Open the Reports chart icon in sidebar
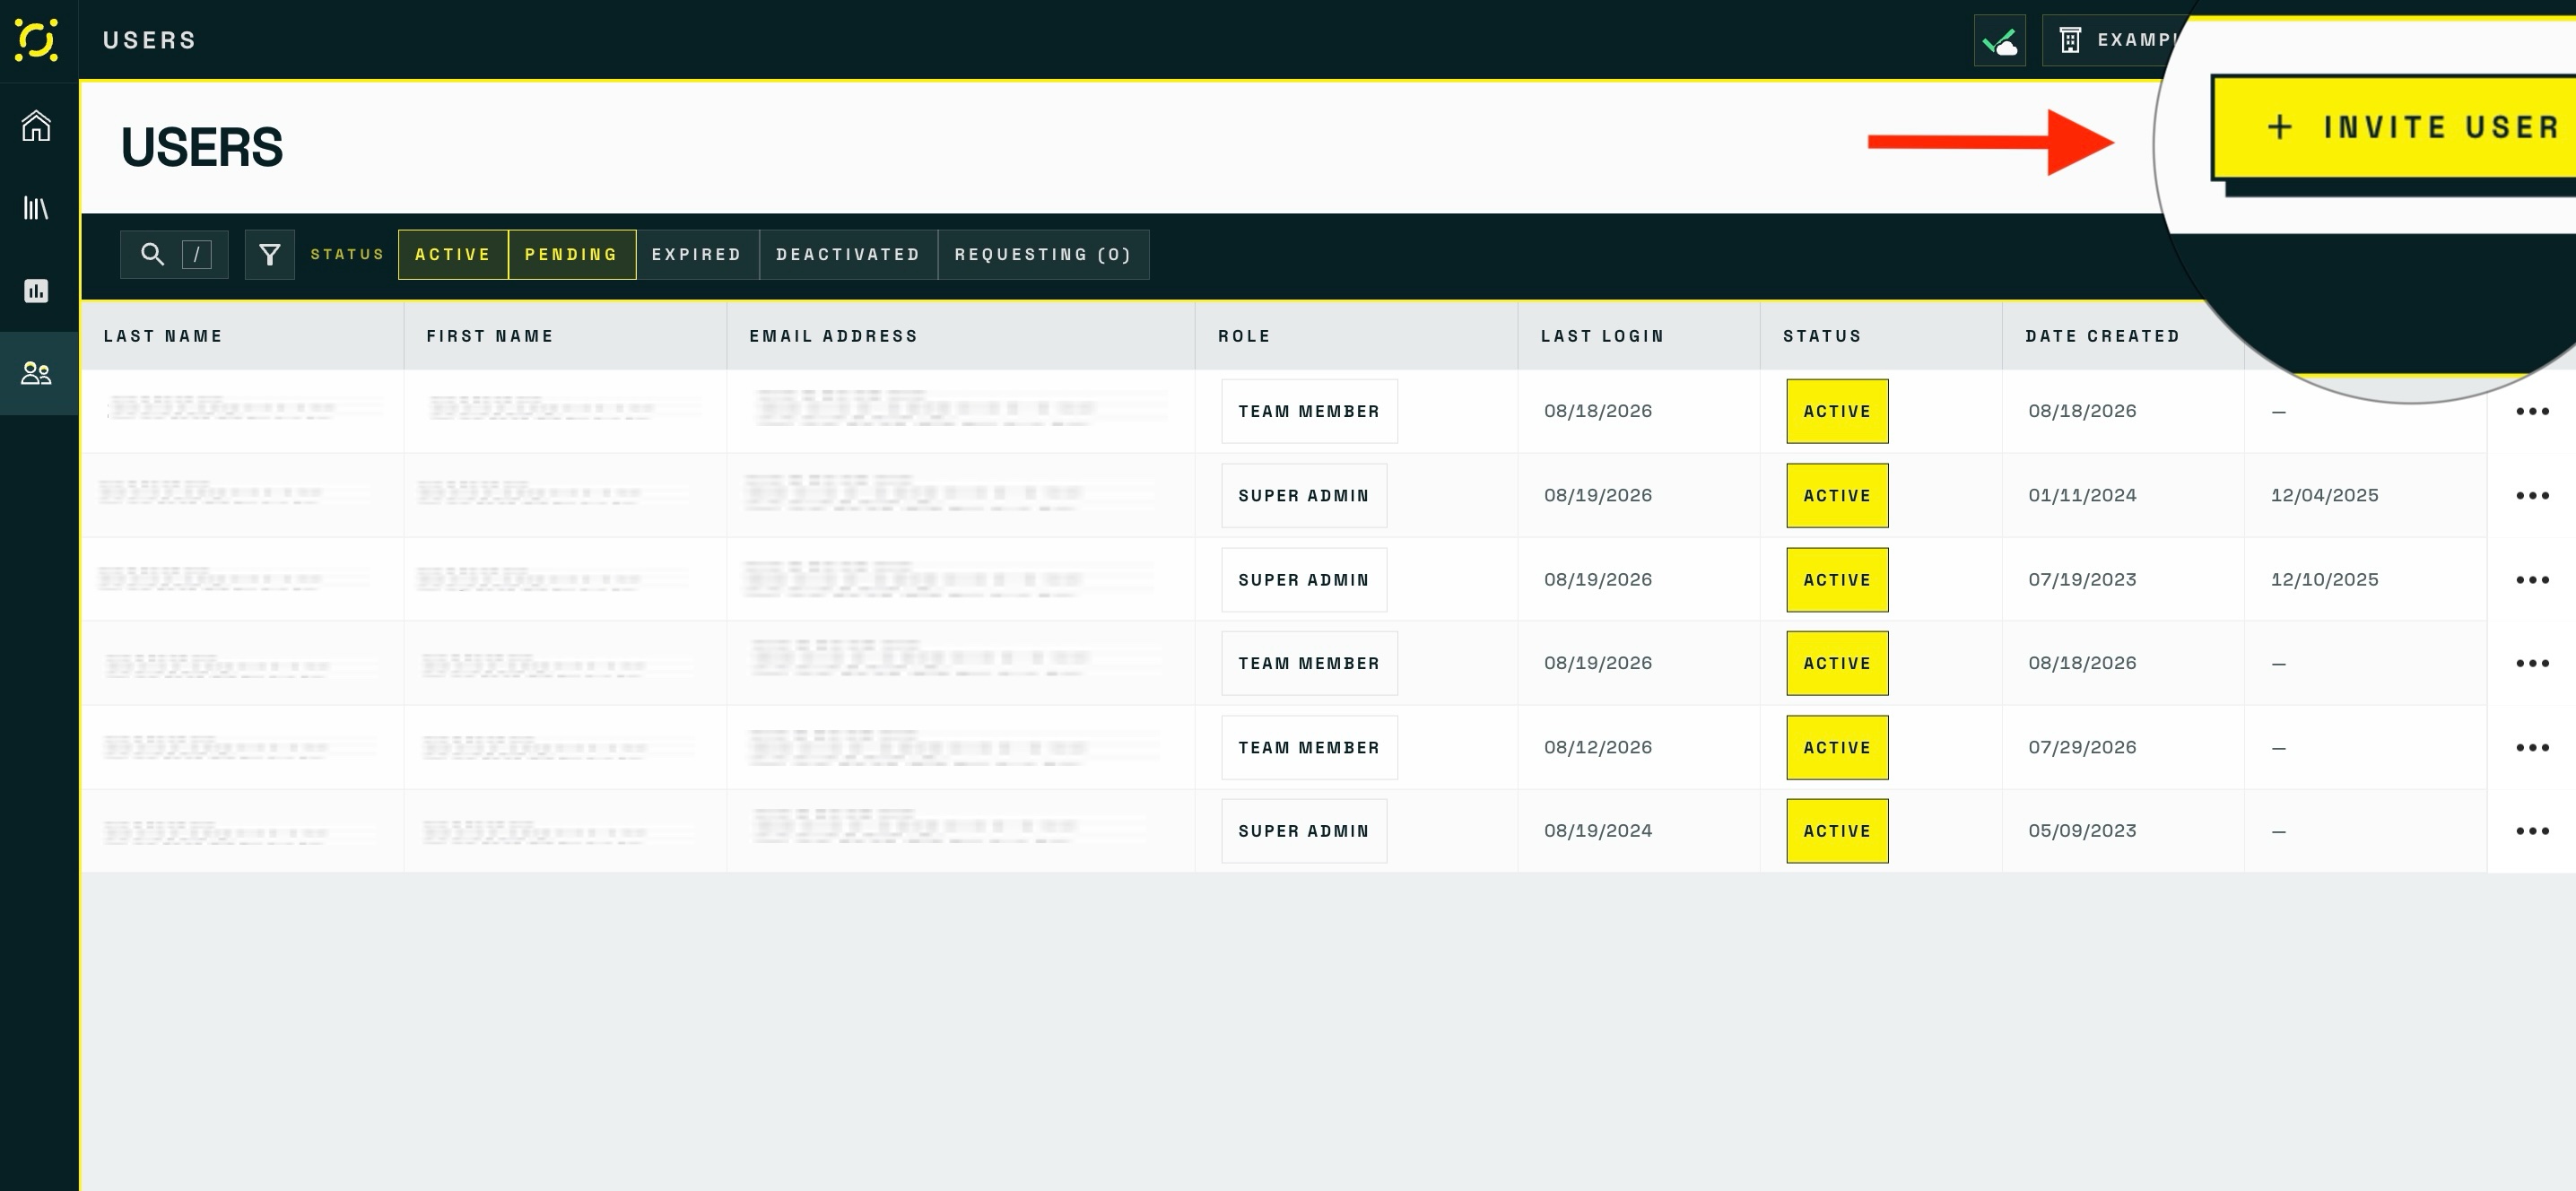Image resolution: width=2576 pixels, height=1191 pixels. point(37,291)
